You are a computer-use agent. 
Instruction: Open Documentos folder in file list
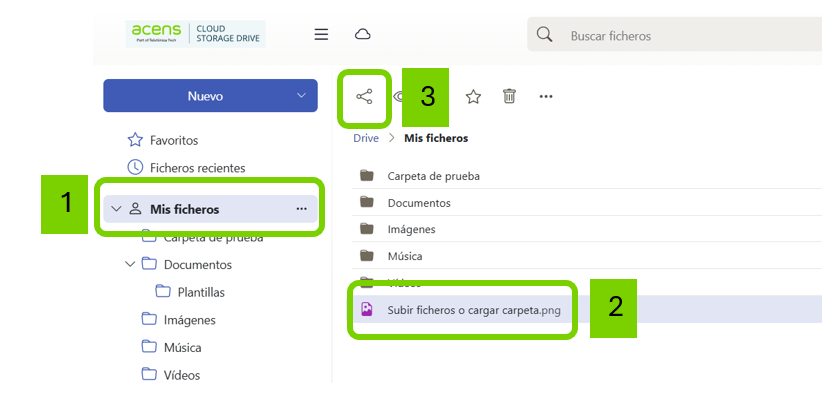[x=419, y=202]
